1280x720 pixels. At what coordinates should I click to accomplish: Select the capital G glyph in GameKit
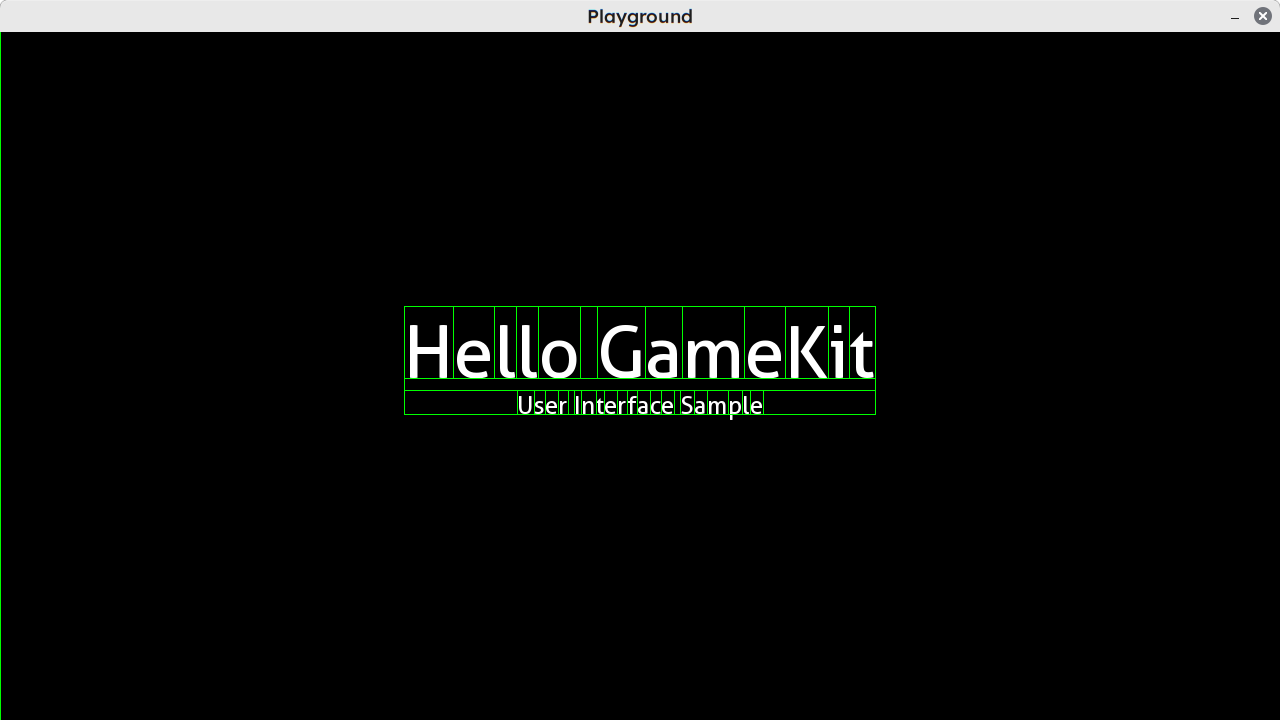622,350
